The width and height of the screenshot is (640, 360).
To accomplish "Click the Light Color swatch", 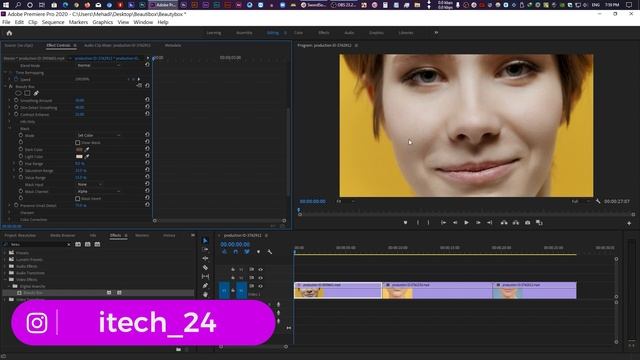I will coord(79,156).
